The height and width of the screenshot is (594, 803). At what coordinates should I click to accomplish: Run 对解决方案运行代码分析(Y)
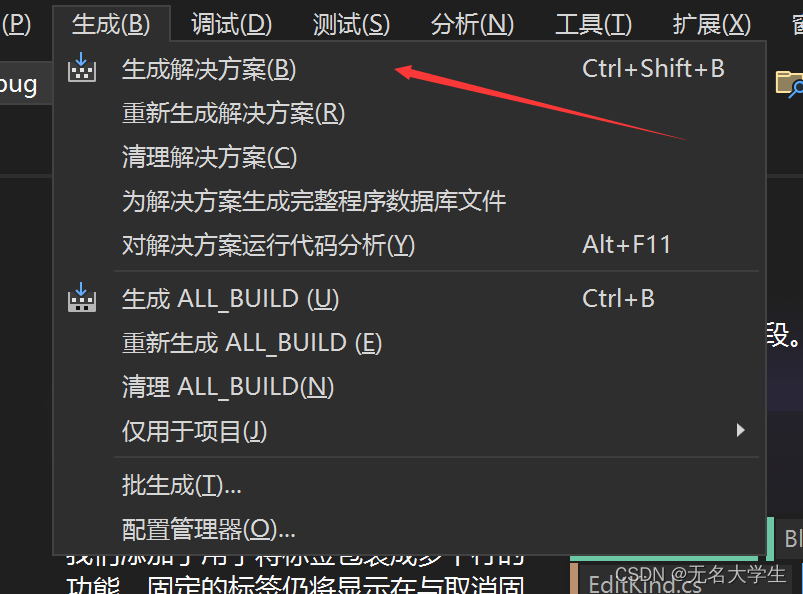click(409, 245)
